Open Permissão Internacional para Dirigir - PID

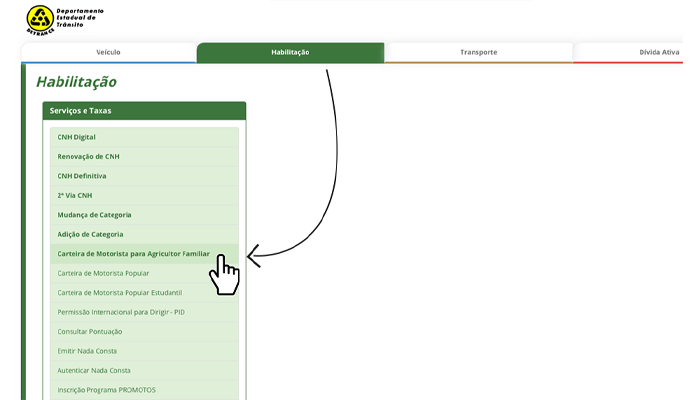(144, 312)
